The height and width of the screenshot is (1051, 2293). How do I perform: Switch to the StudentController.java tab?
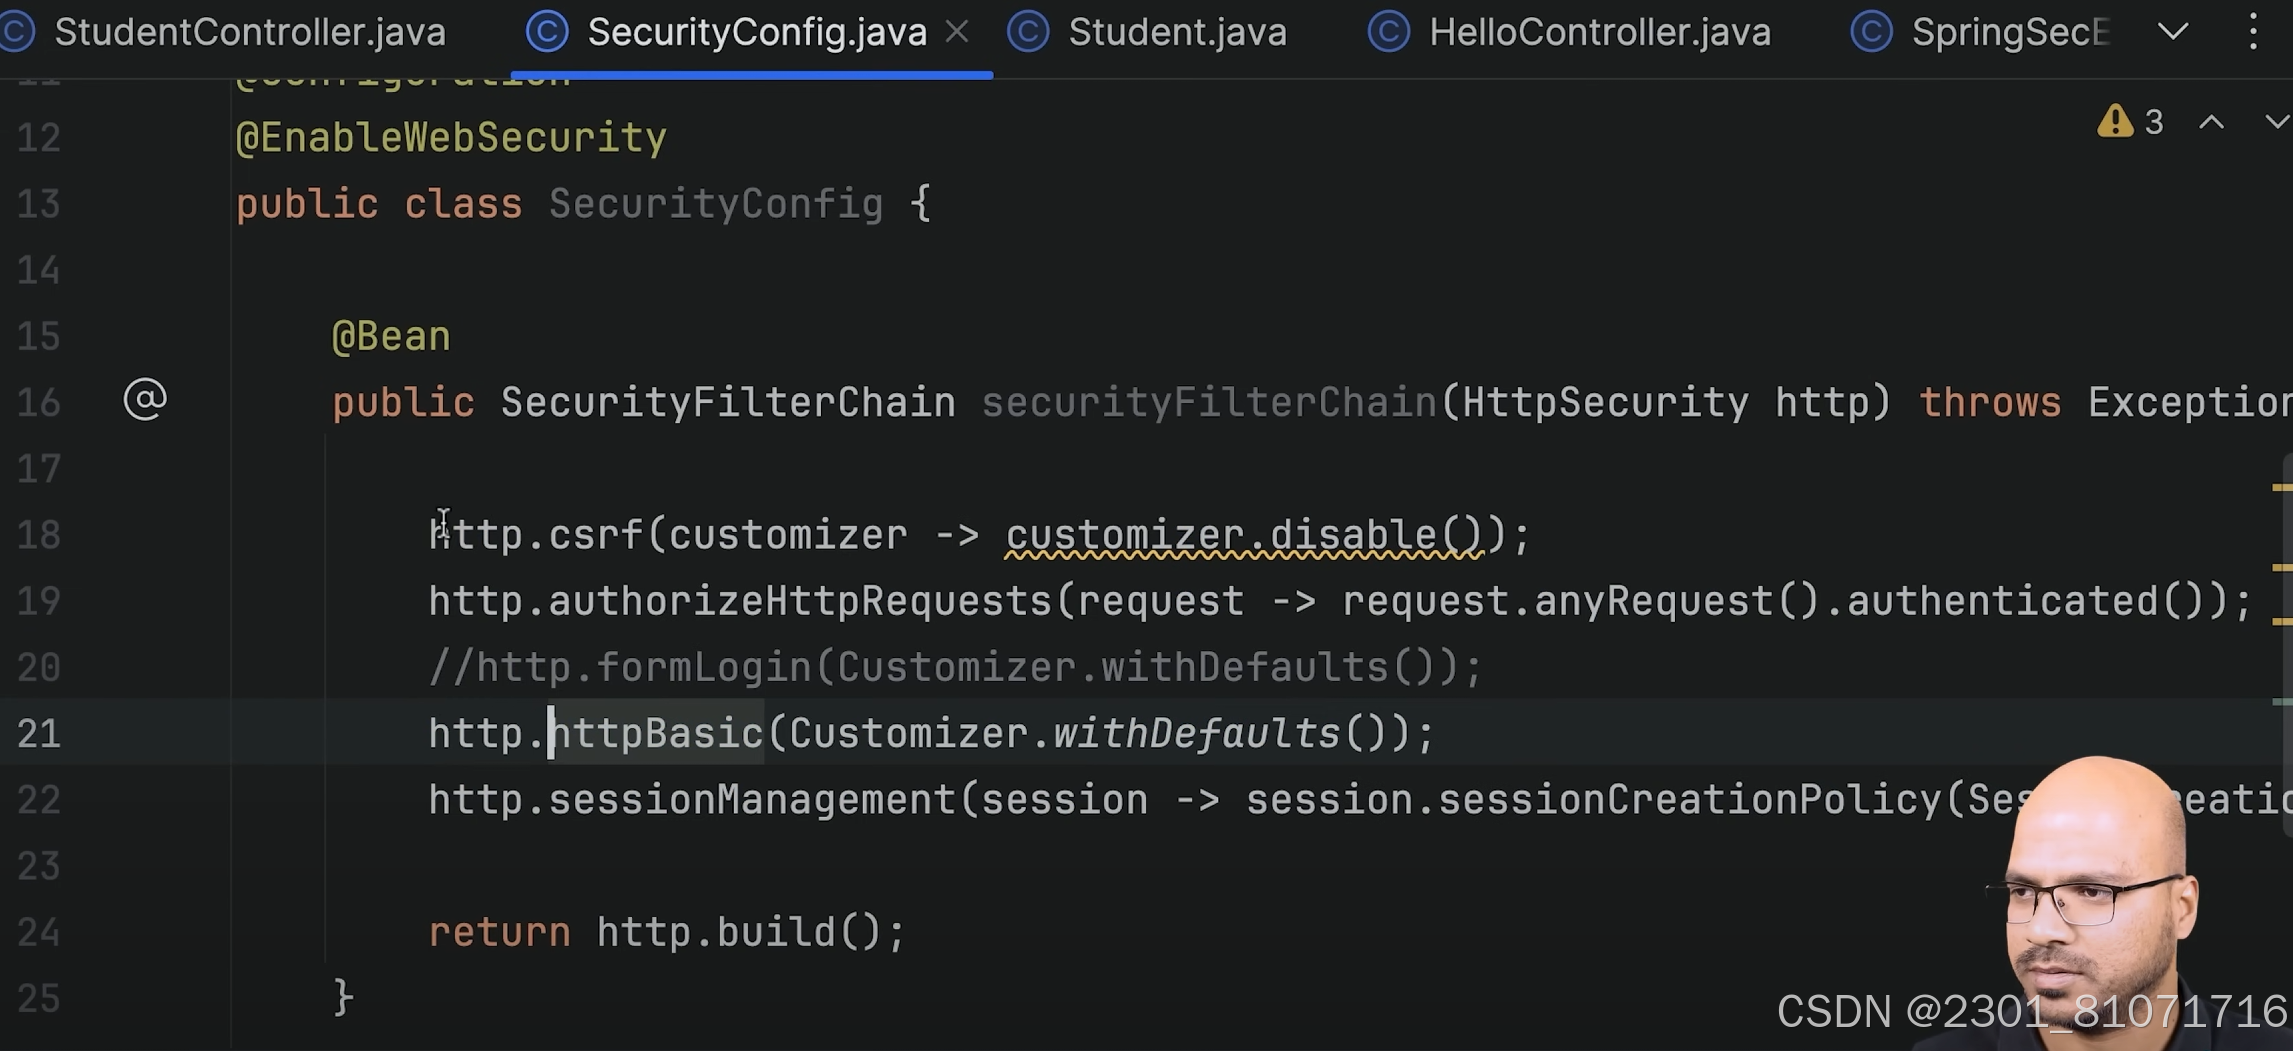[250, 31]
